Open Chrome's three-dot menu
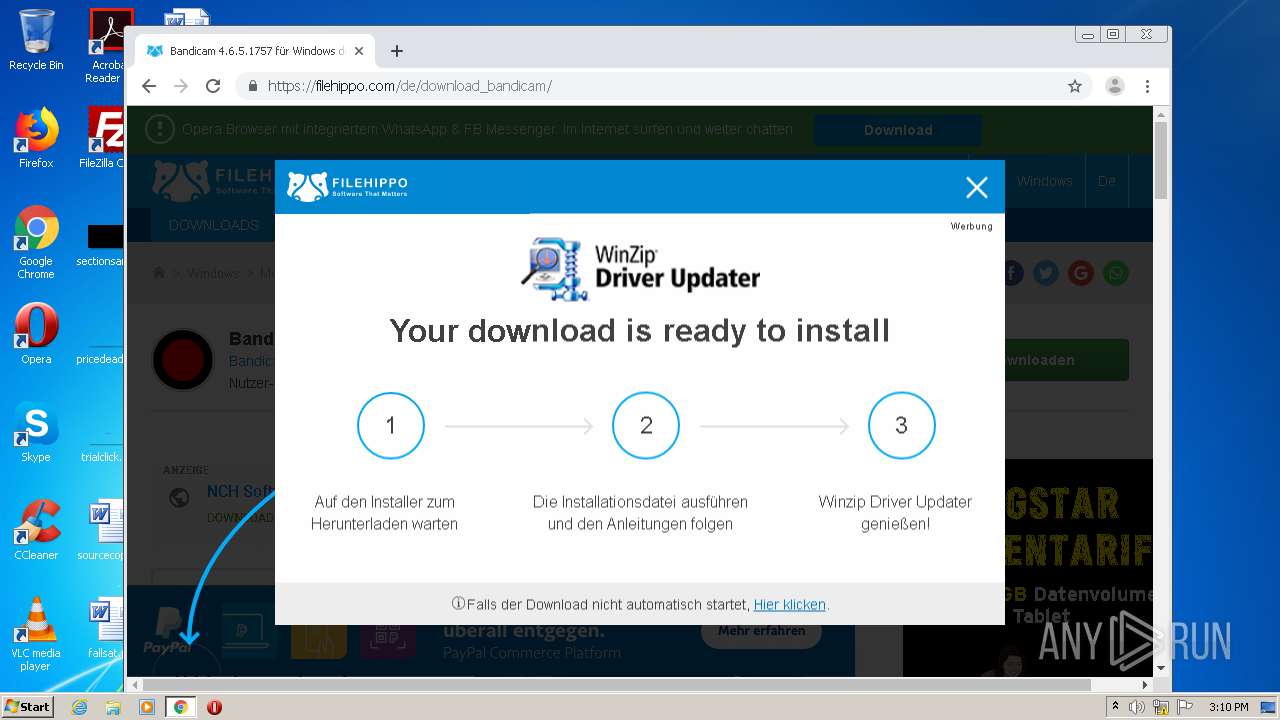Image resolution: width=1280 pixels, height=720 pixels. pos(1148,86)
